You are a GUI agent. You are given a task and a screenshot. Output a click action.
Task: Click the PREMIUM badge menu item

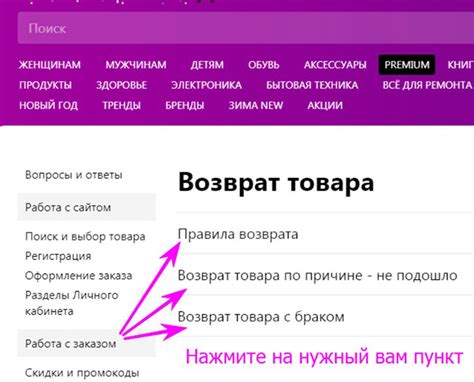coord(407,65)
